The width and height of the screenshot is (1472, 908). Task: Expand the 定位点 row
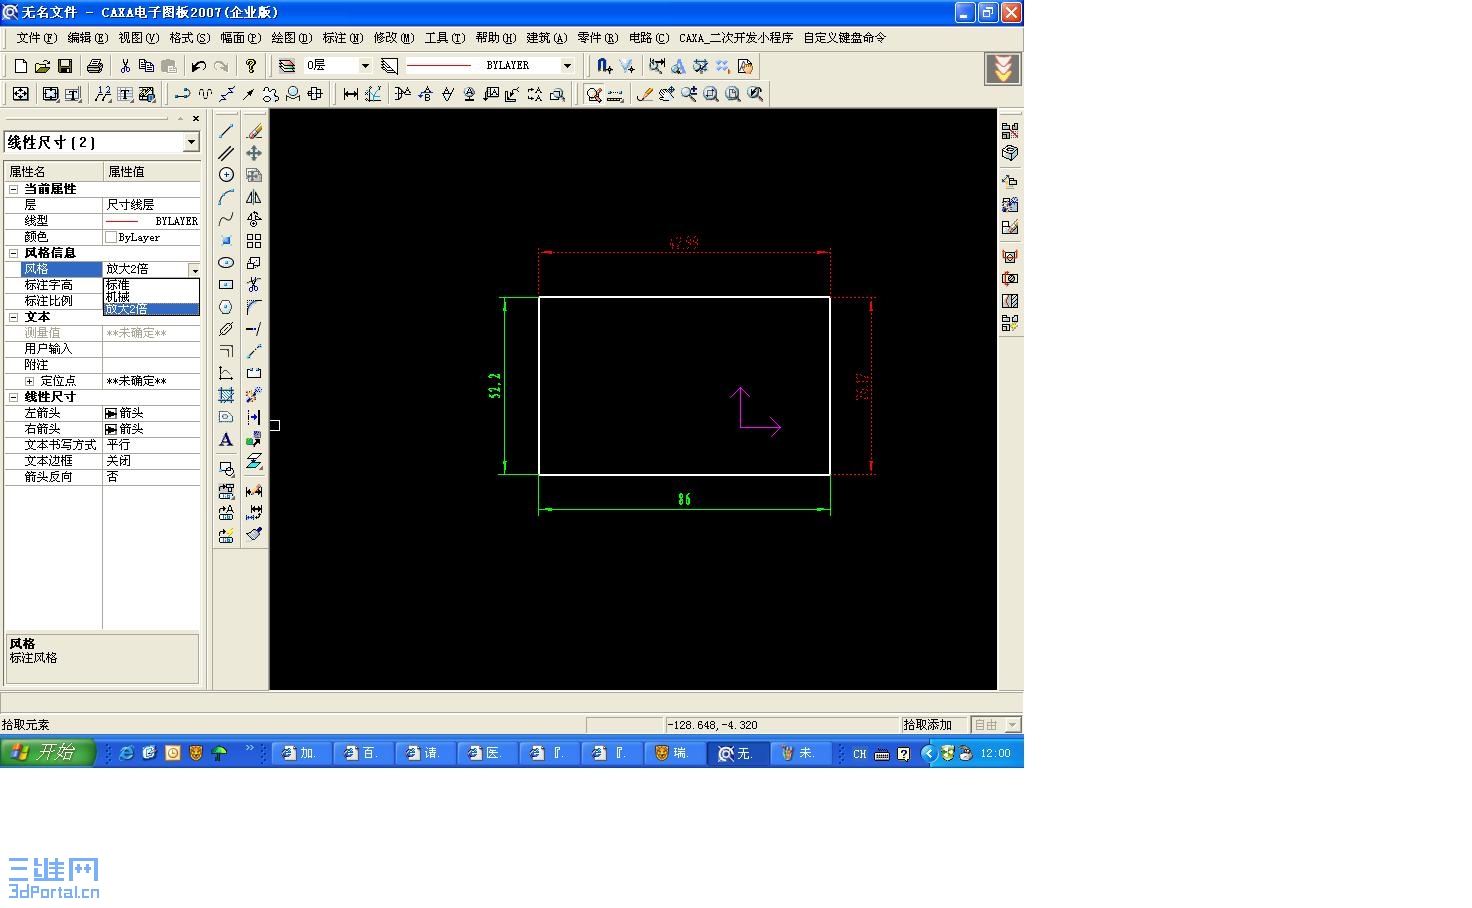coord(29,381)
